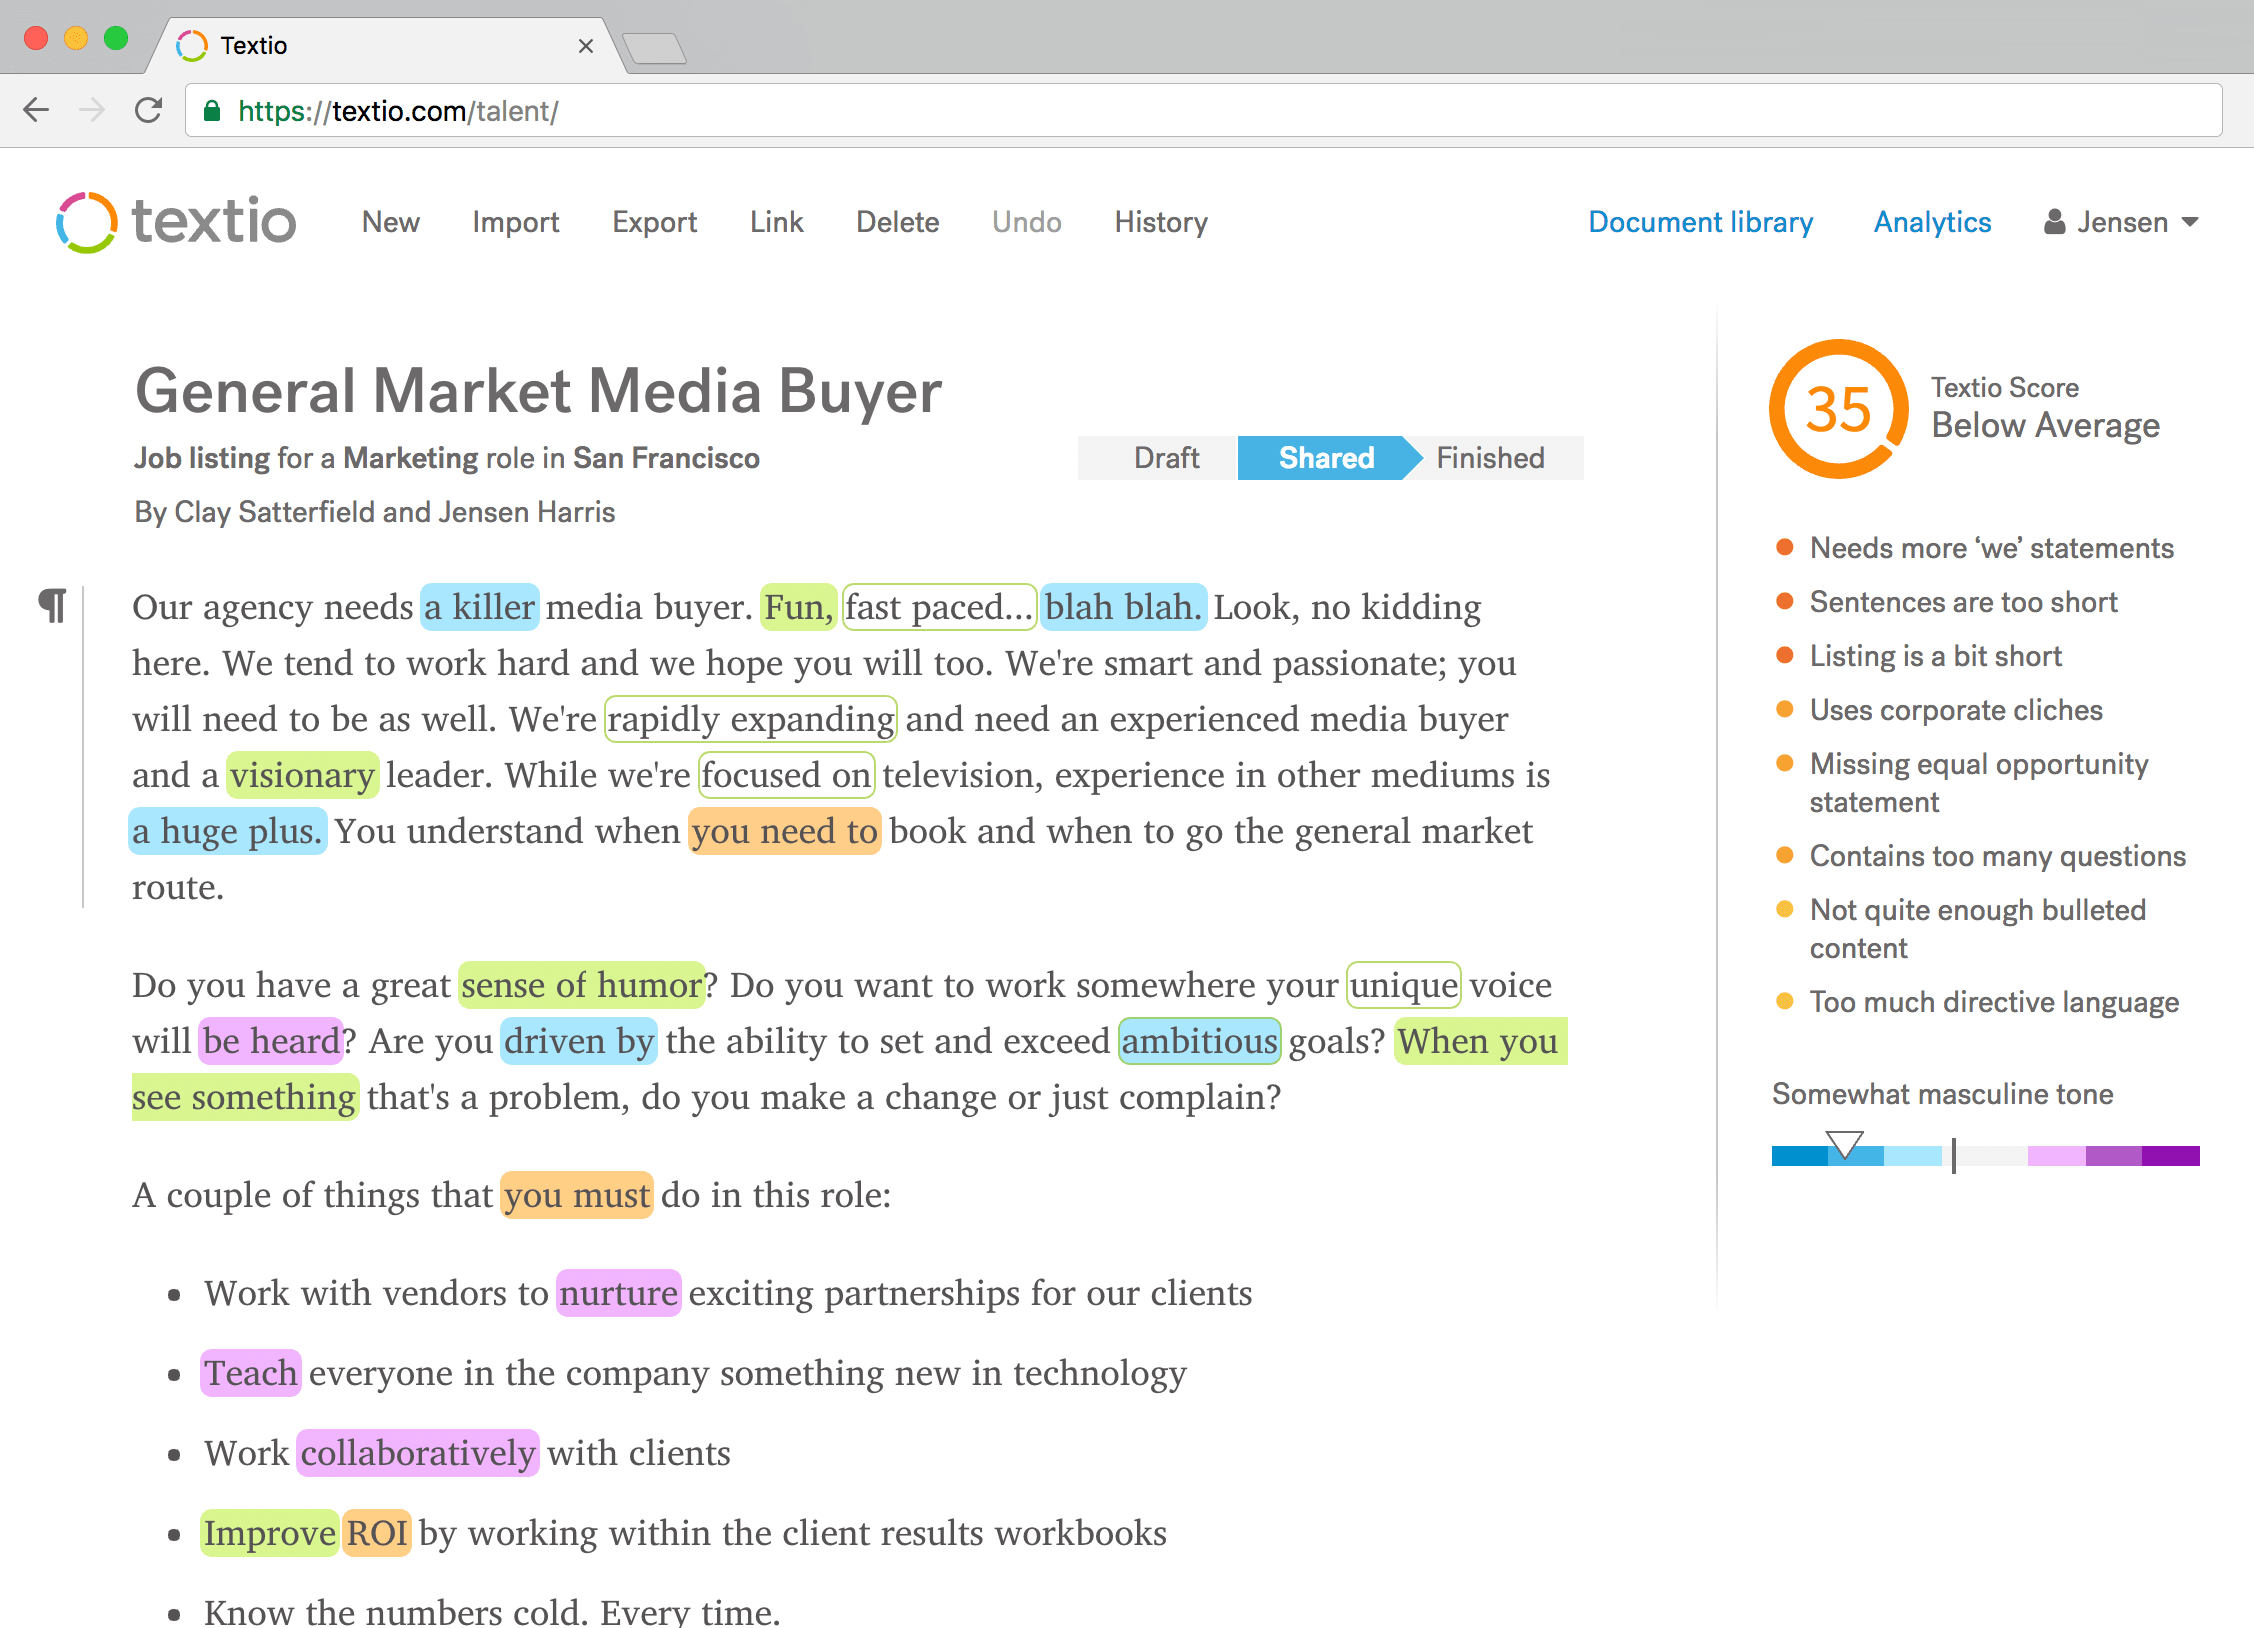Click the highlighted phrase 'sense of humor'

[582, 985]
